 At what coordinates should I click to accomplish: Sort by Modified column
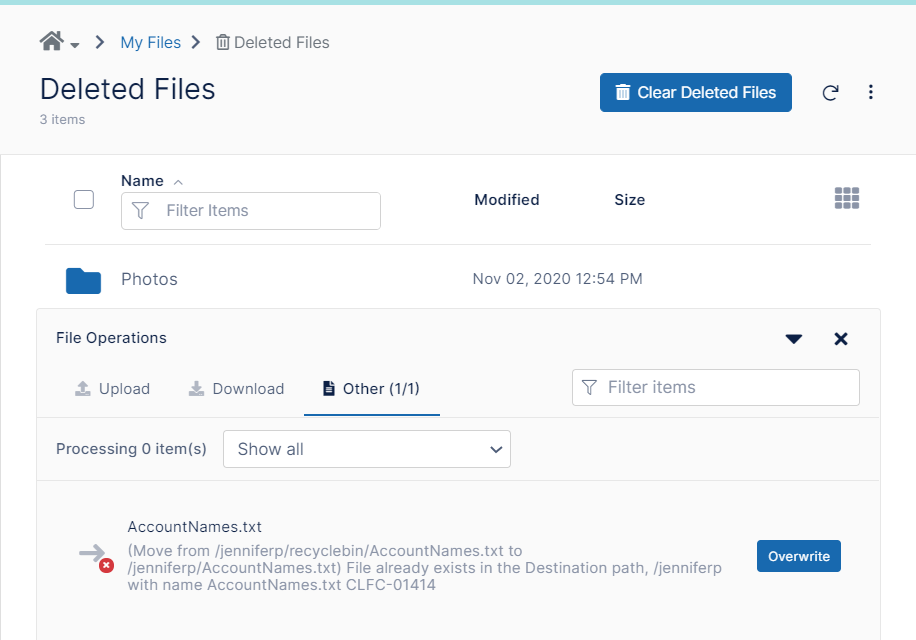(506, 200)
